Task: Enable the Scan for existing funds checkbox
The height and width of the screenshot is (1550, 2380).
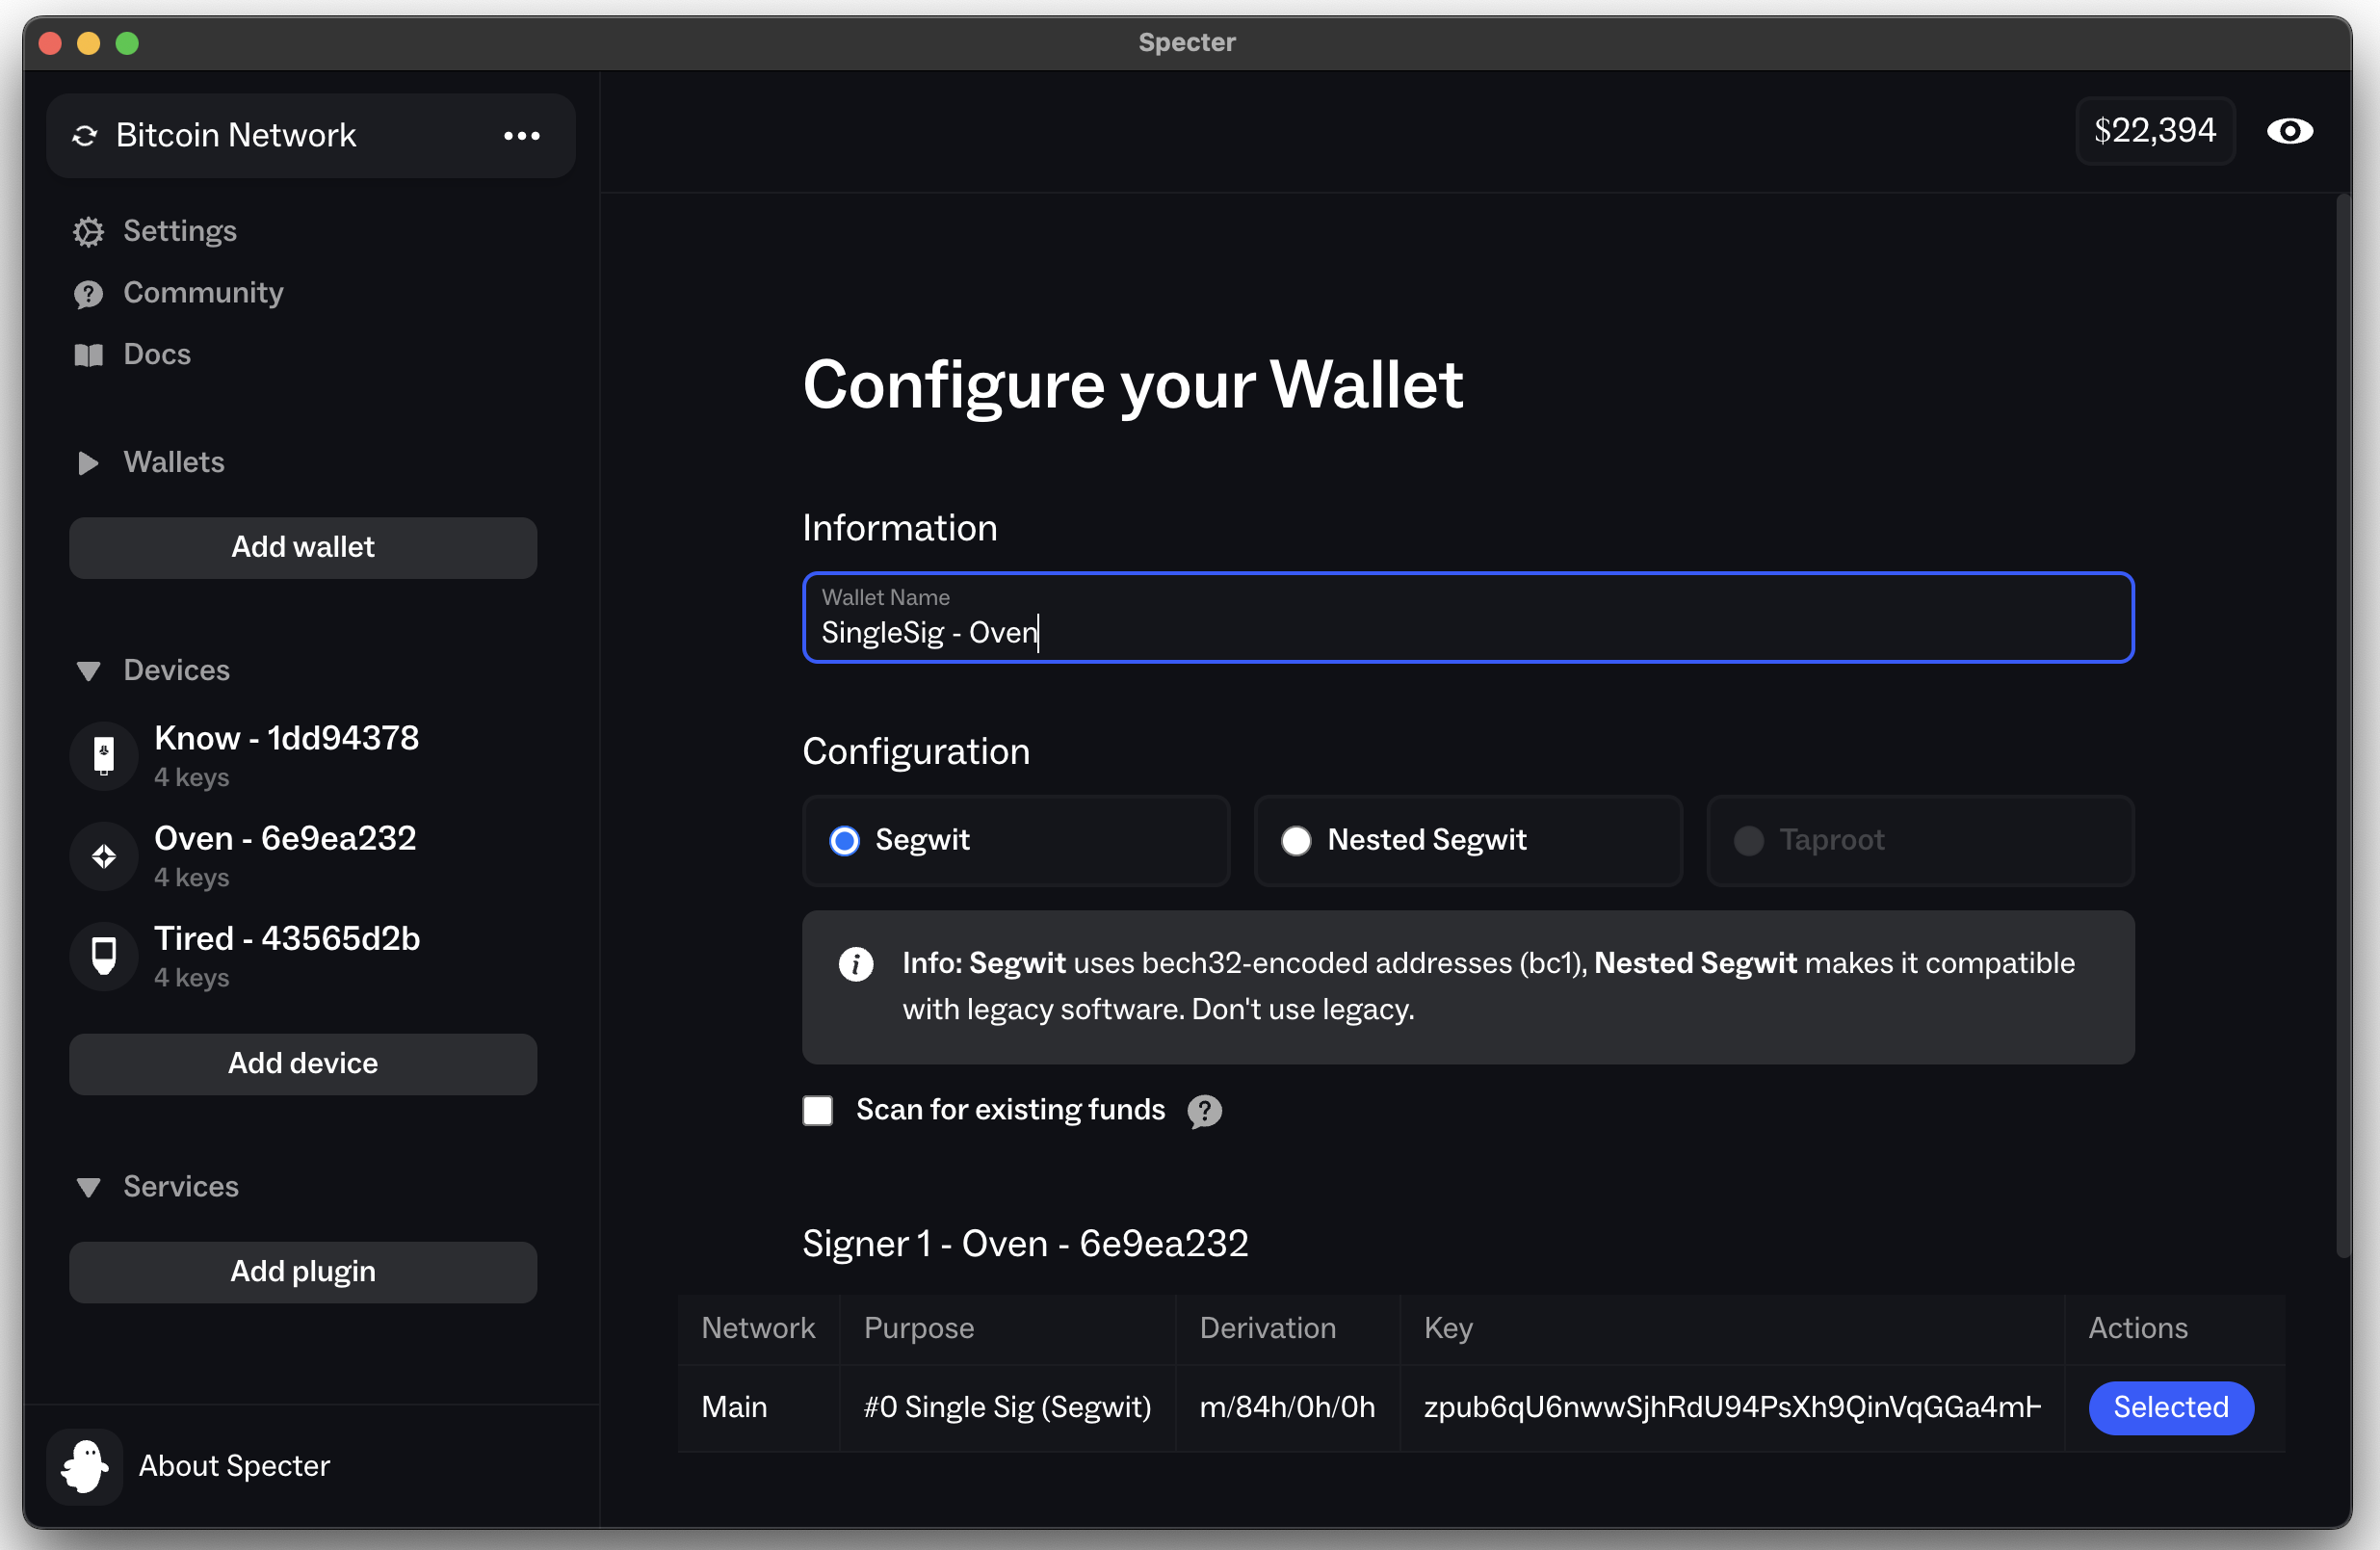Action: pyautogui.click(x=818, y=1111)
